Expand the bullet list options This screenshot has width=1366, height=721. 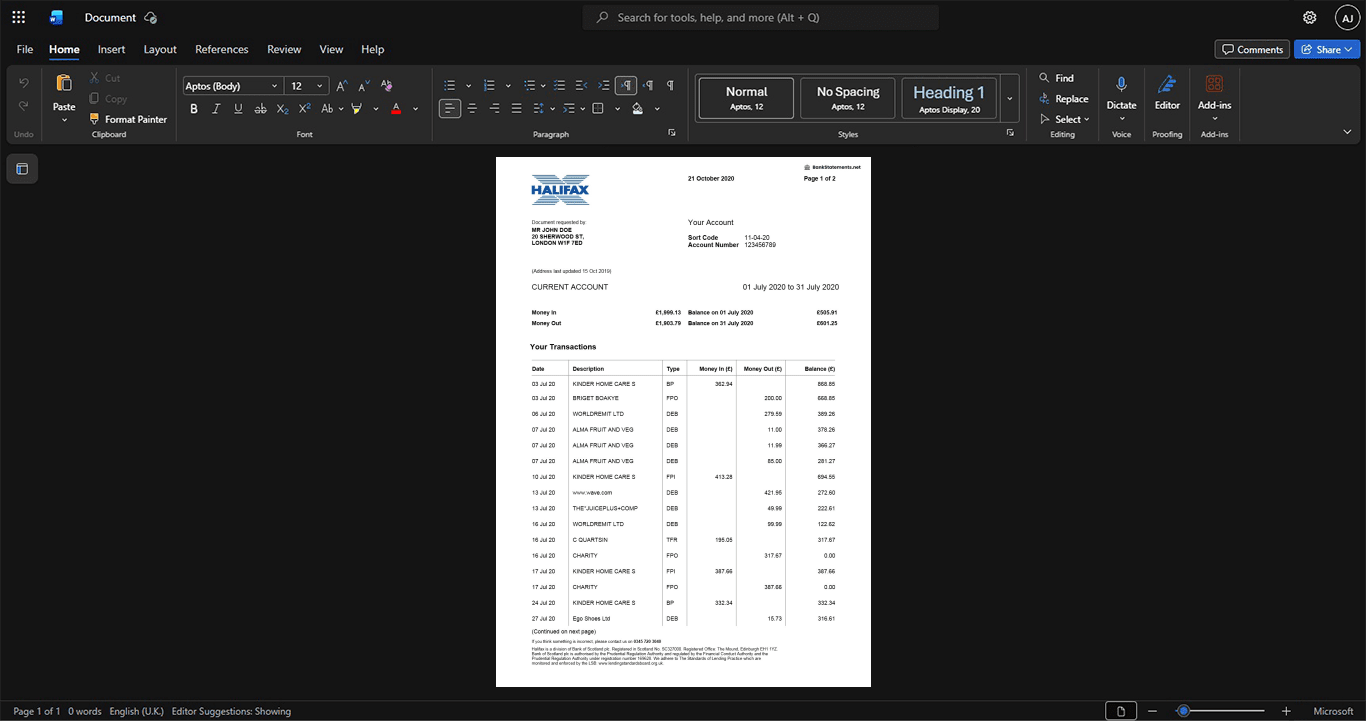coord(468,86)
